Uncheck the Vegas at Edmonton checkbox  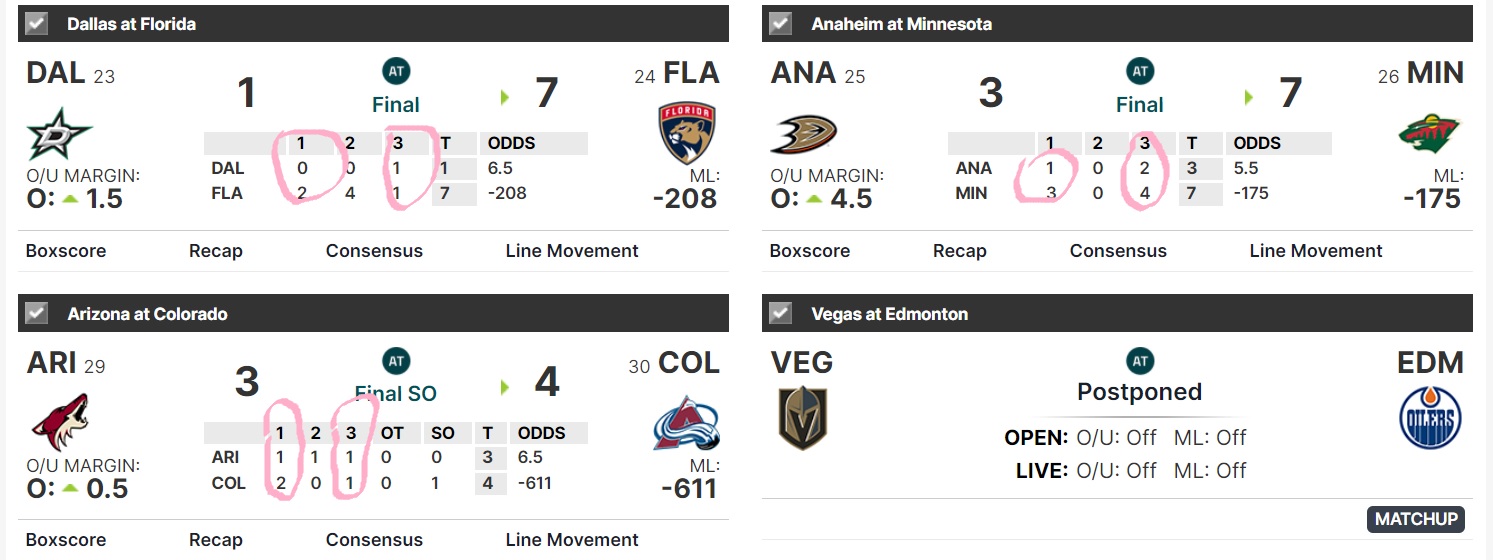click(x=781, y=313)
